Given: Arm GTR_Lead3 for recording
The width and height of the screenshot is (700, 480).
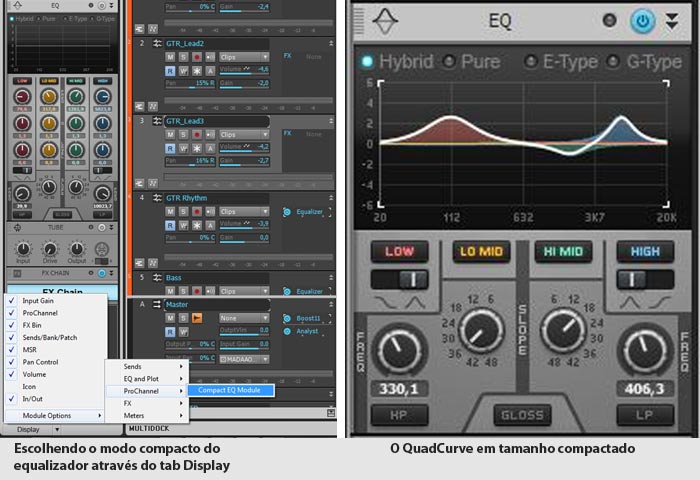Looking at the screenshot, I should tap(196, 134).
